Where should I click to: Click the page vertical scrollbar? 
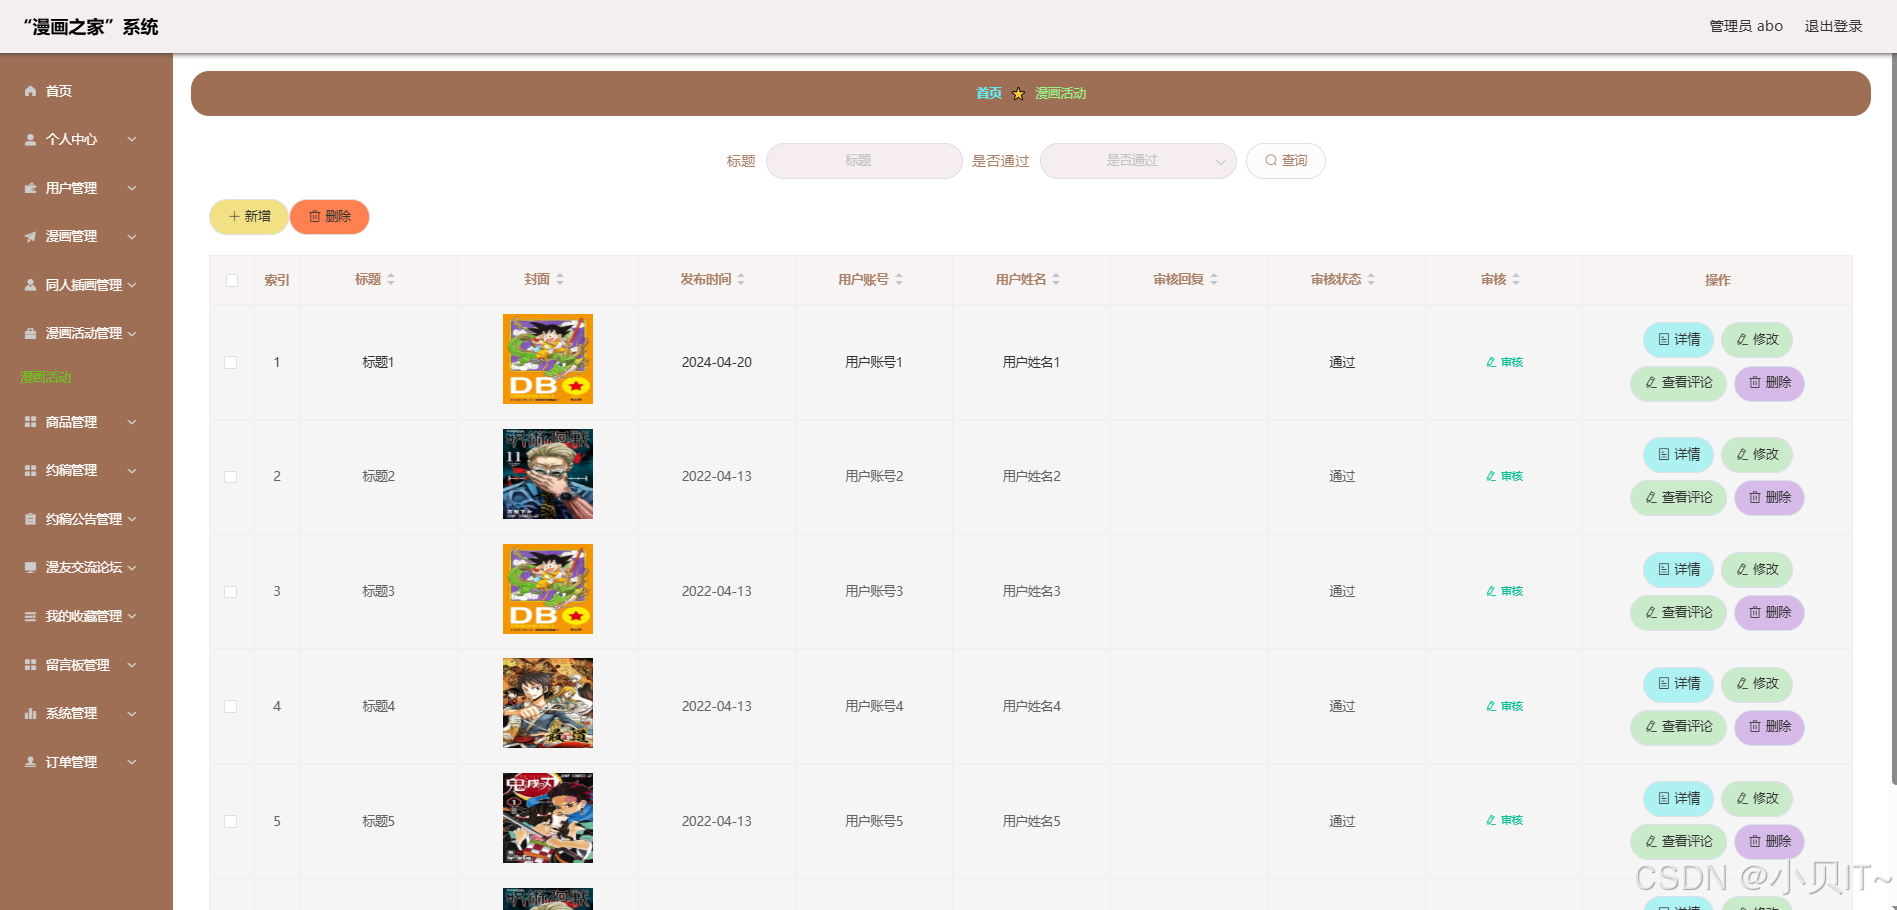pyautogui.click(x=1892, y=420)
